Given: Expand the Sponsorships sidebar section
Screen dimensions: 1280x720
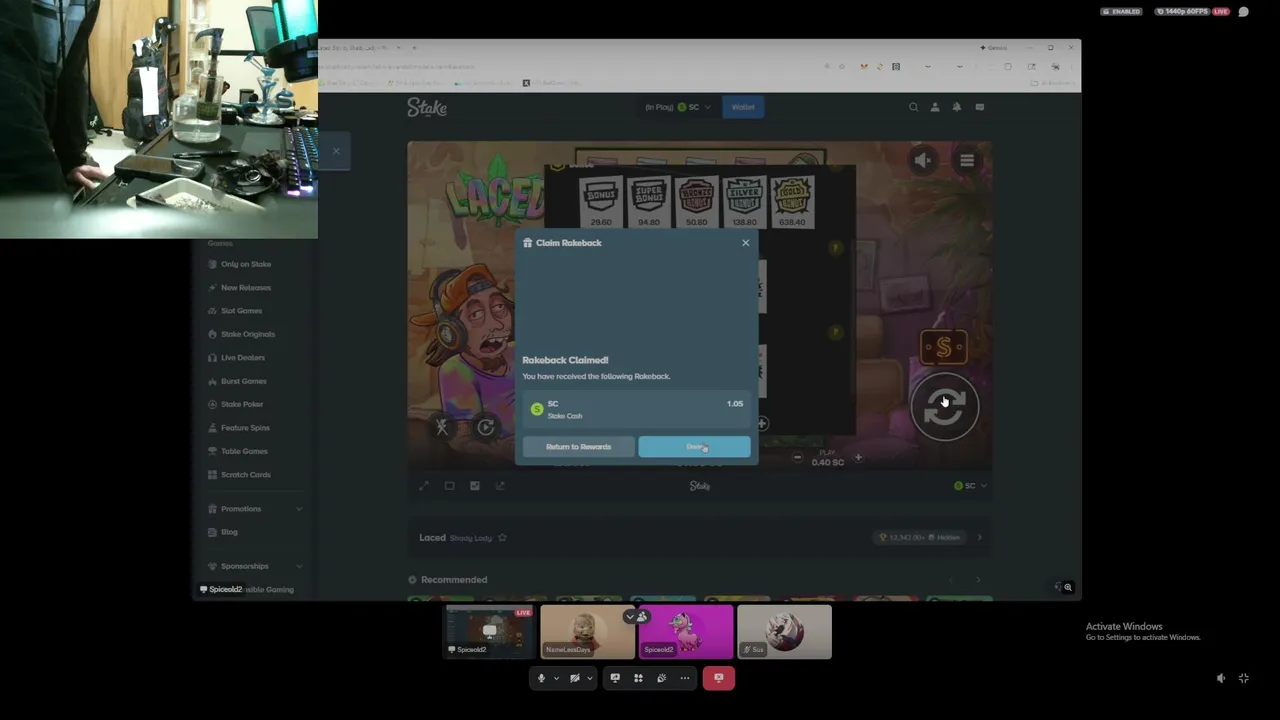Looking at the screenshot, I should pos(254,566).
